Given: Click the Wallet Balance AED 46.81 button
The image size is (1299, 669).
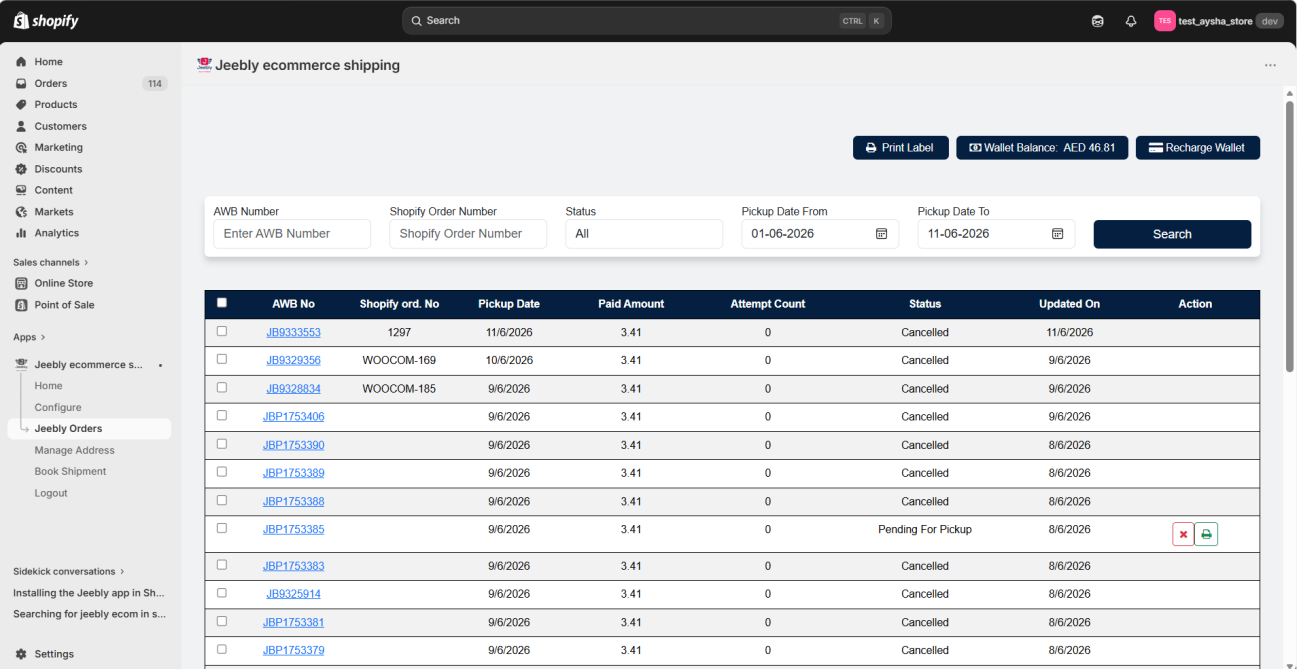Looking at the screenshot, I should 1042,148.
